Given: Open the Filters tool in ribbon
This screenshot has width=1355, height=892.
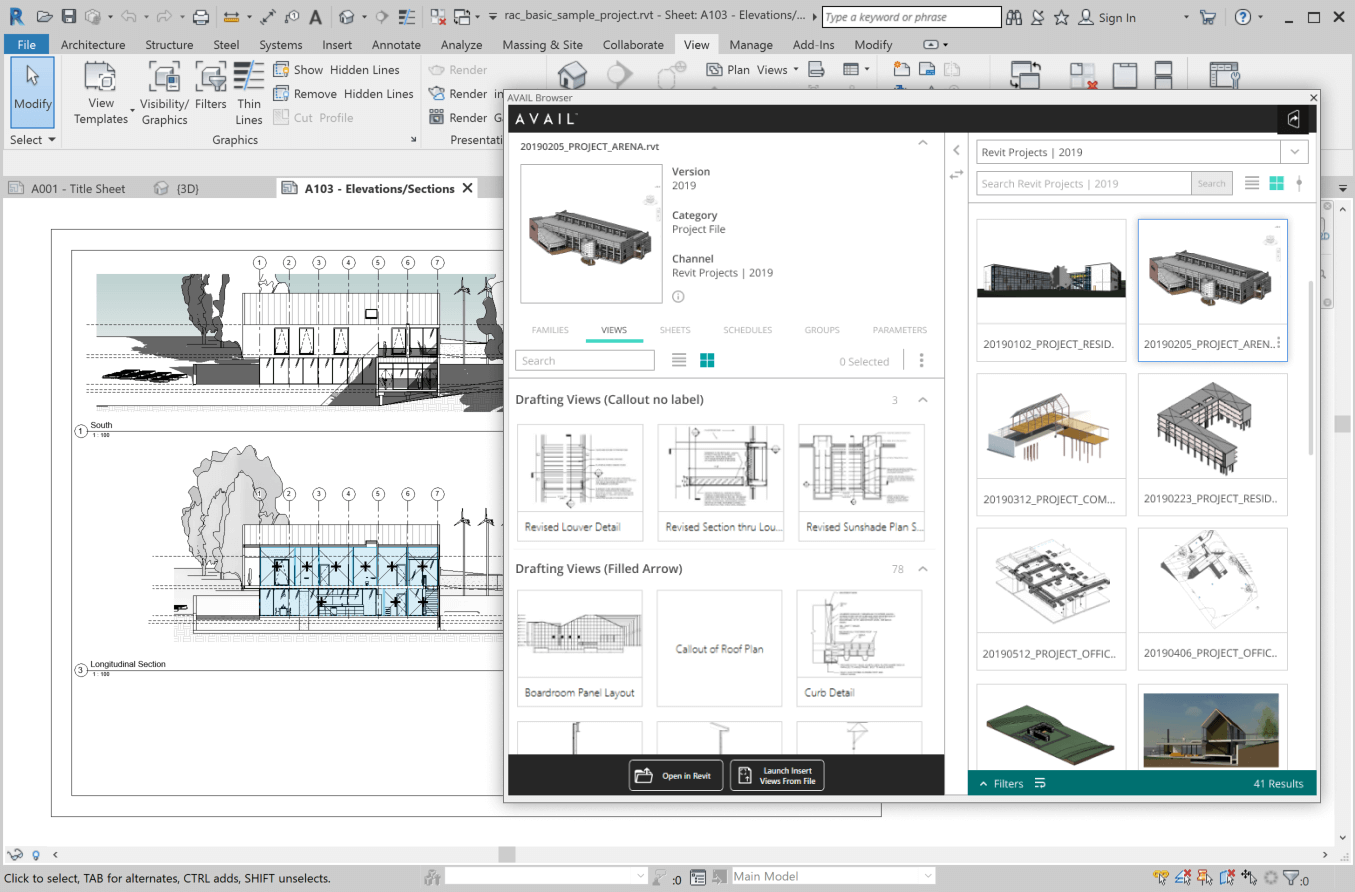Looking at the screenshot, I should coord(211,86).
